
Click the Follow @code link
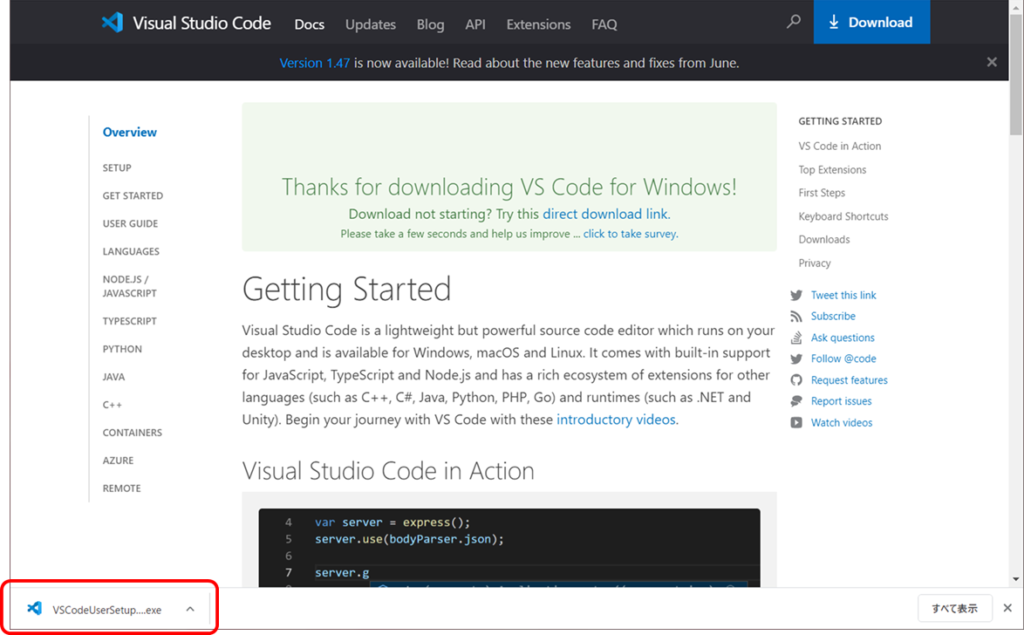point(843,359)
